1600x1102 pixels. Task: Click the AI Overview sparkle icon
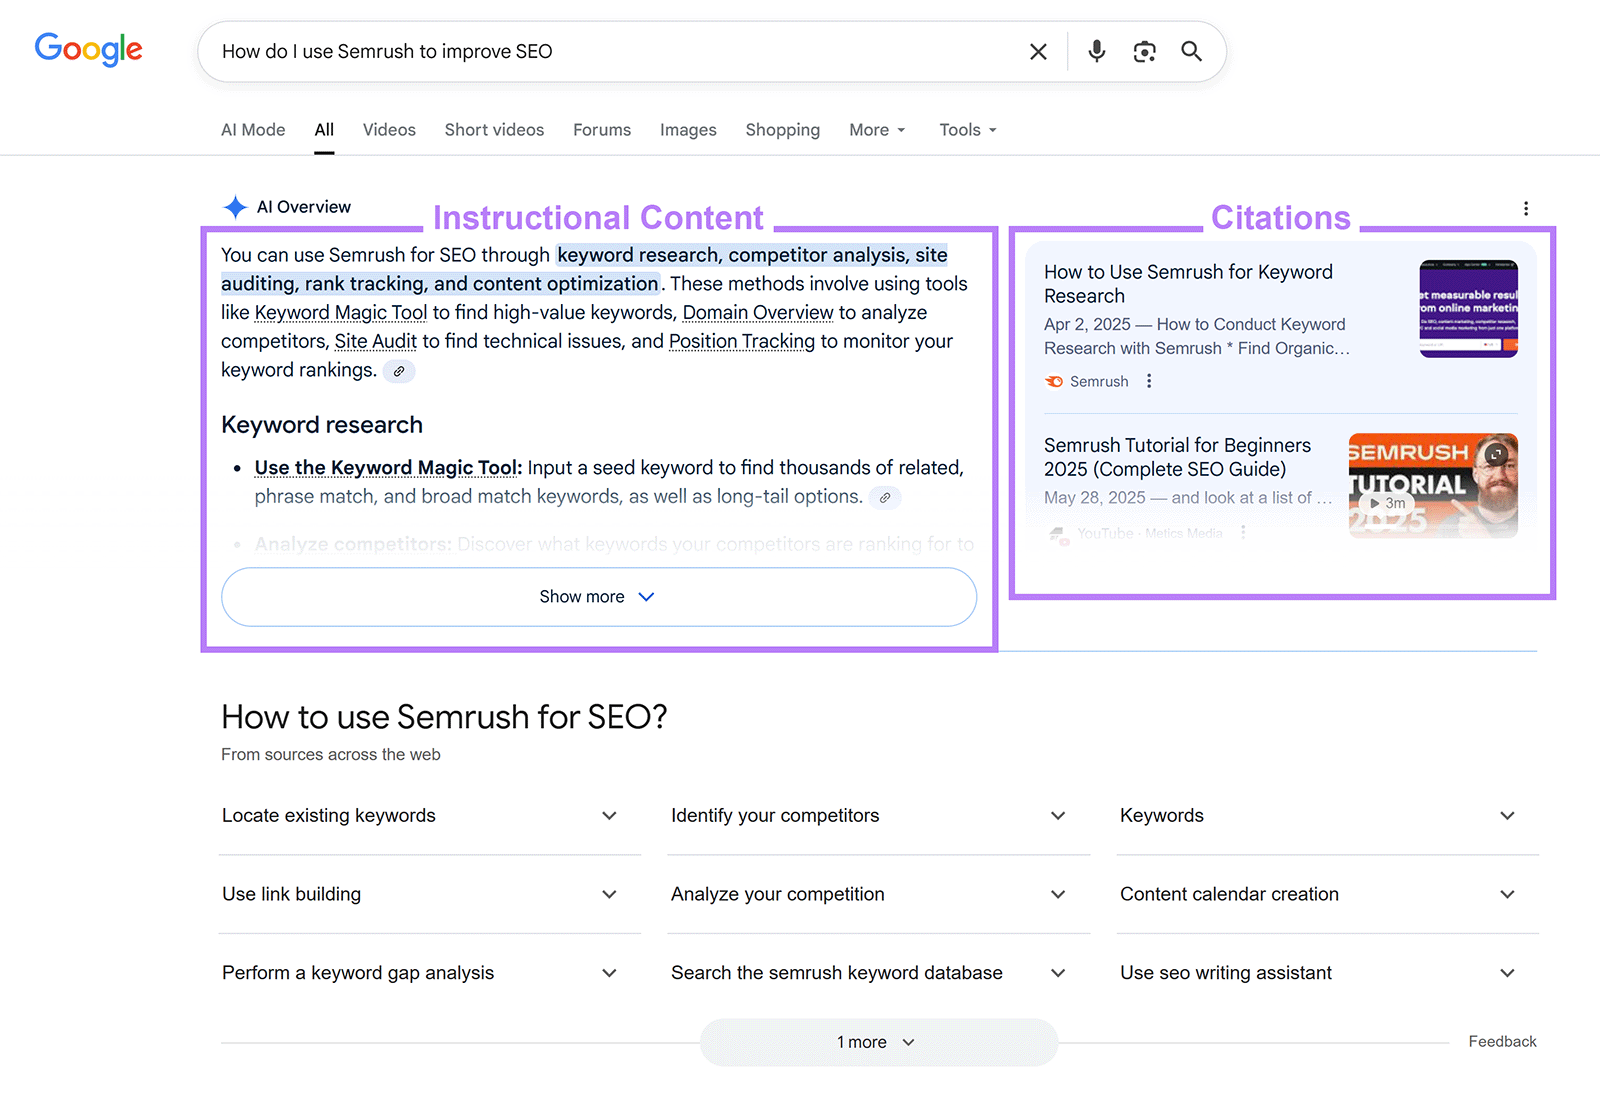click(x=234, y=206)
